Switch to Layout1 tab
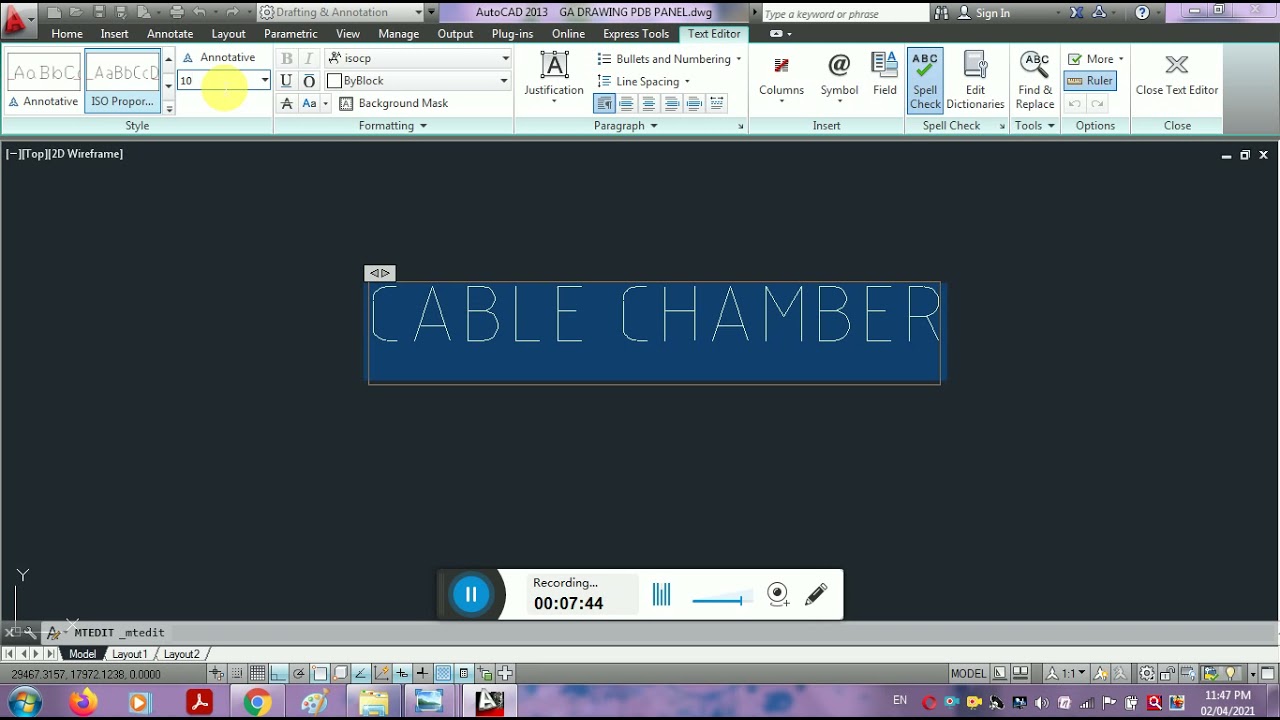The height and width of the screenshot is (720, 1280). pyautogui.click(x=129, y=654)
